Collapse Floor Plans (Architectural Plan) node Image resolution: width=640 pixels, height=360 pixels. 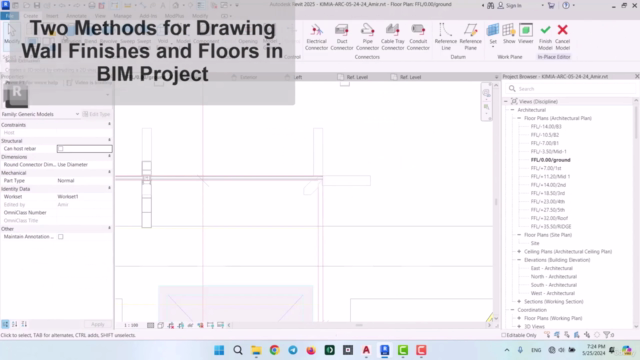pos(519,118)
